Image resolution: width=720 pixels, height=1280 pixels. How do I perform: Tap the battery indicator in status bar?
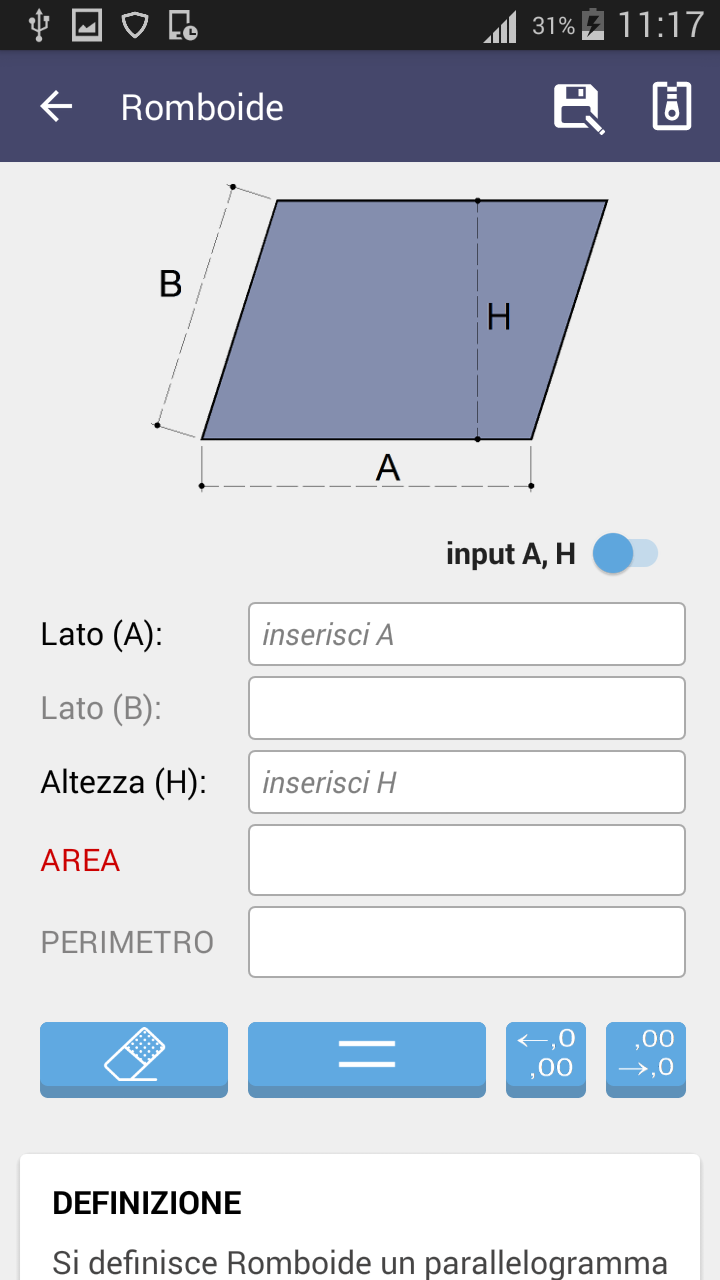593,24
